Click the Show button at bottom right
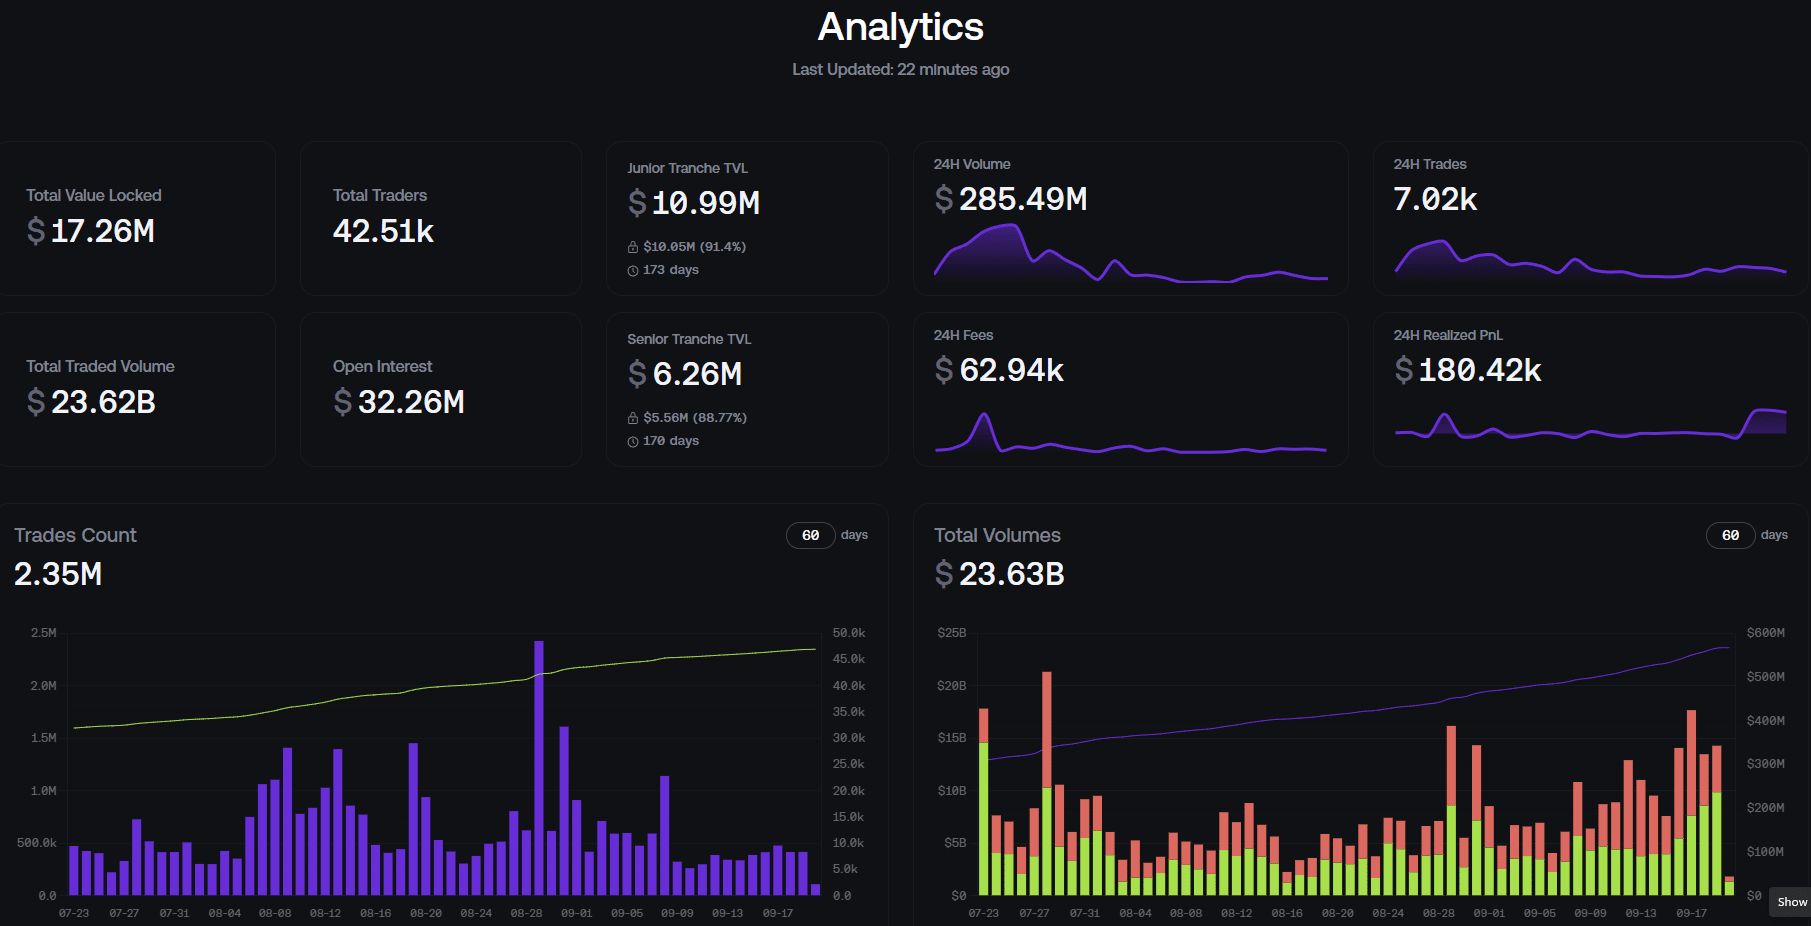 click(x=1791, y=902)
